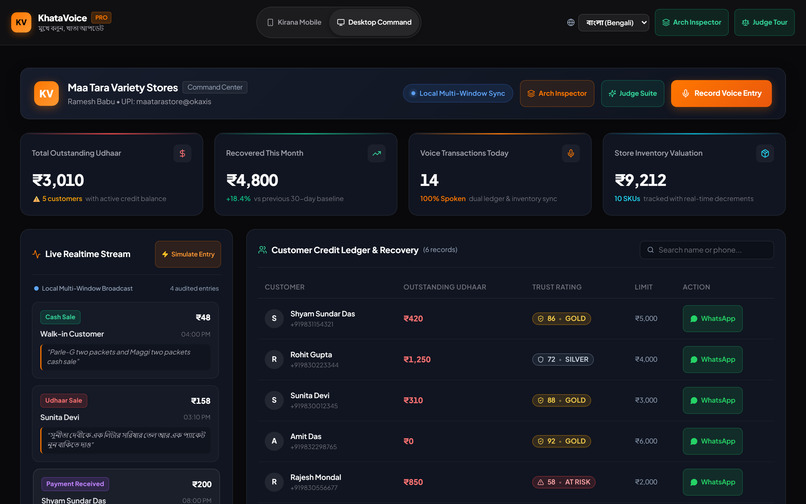This screenshot has height=504, width=806.
Task: Click the CUSTOMER column header
Action: [x=284, y=287]
